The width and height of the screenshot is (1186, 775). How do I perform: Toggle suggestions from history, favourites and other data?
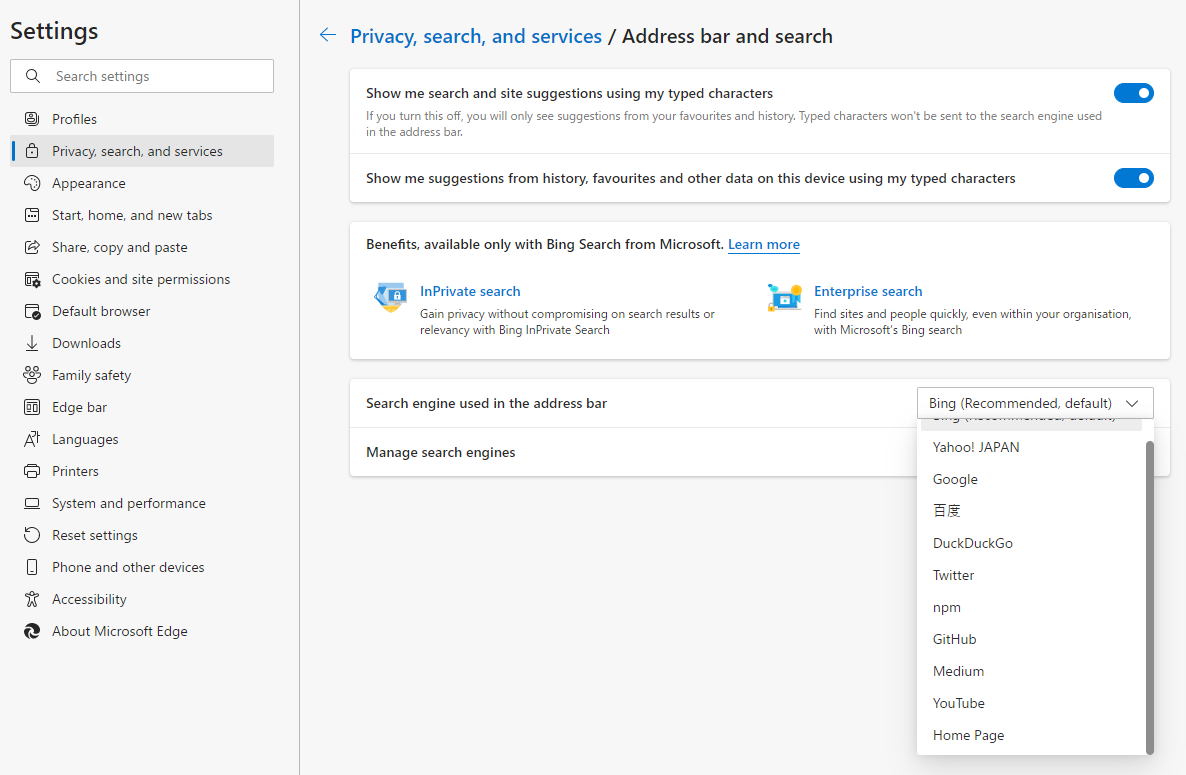1133,178
